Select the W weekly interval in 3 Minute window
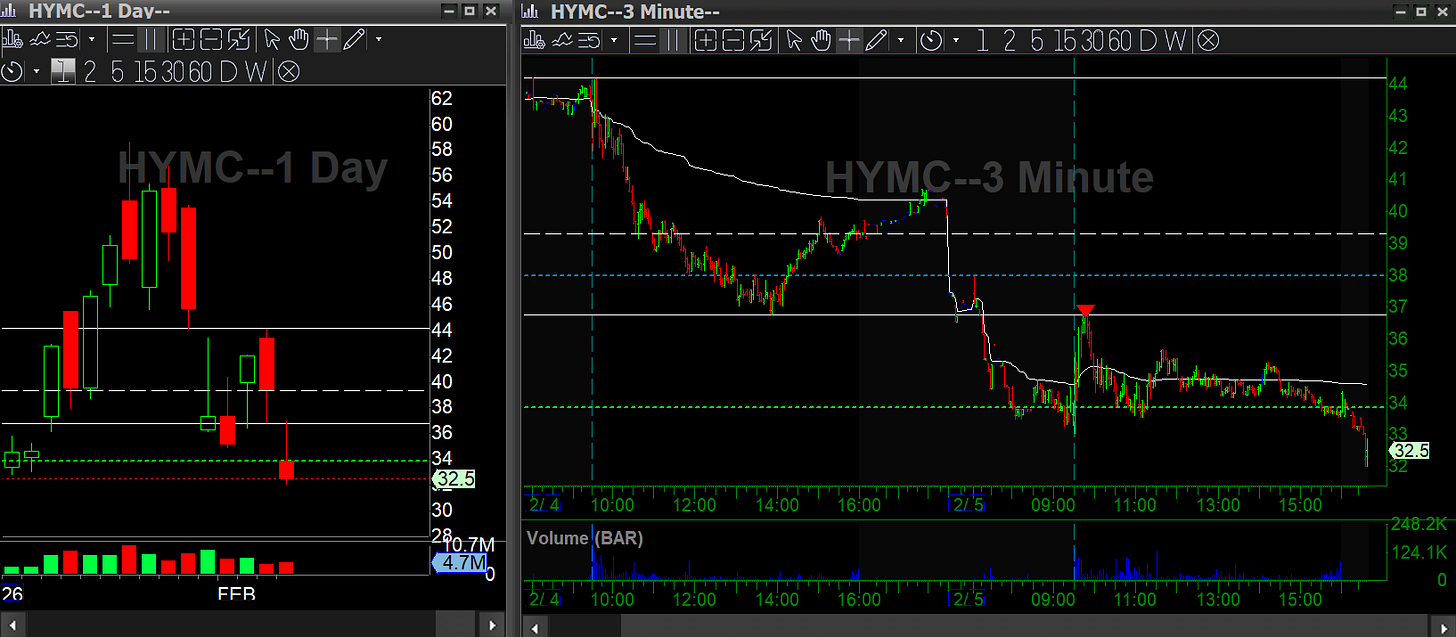The image size is (1456, 637). [1176, 40]
